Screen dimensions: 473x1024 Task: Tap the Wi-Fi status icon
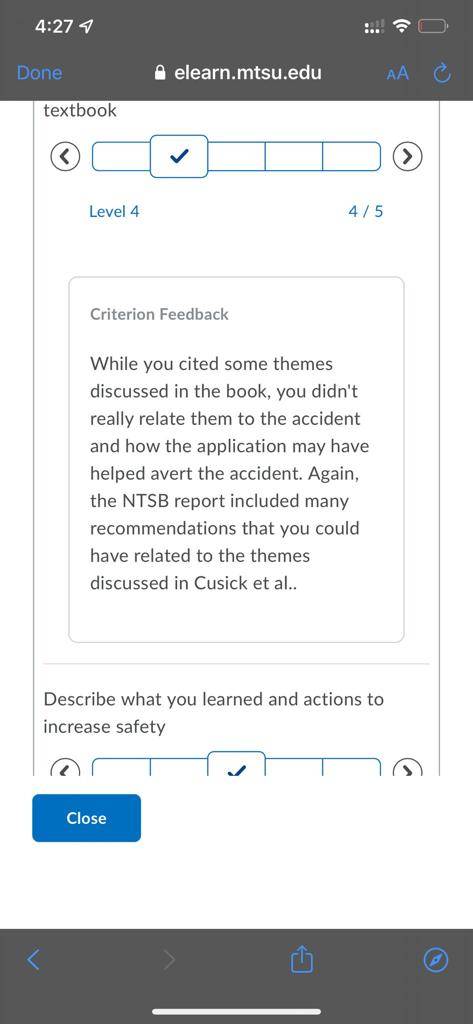[404, 26]
